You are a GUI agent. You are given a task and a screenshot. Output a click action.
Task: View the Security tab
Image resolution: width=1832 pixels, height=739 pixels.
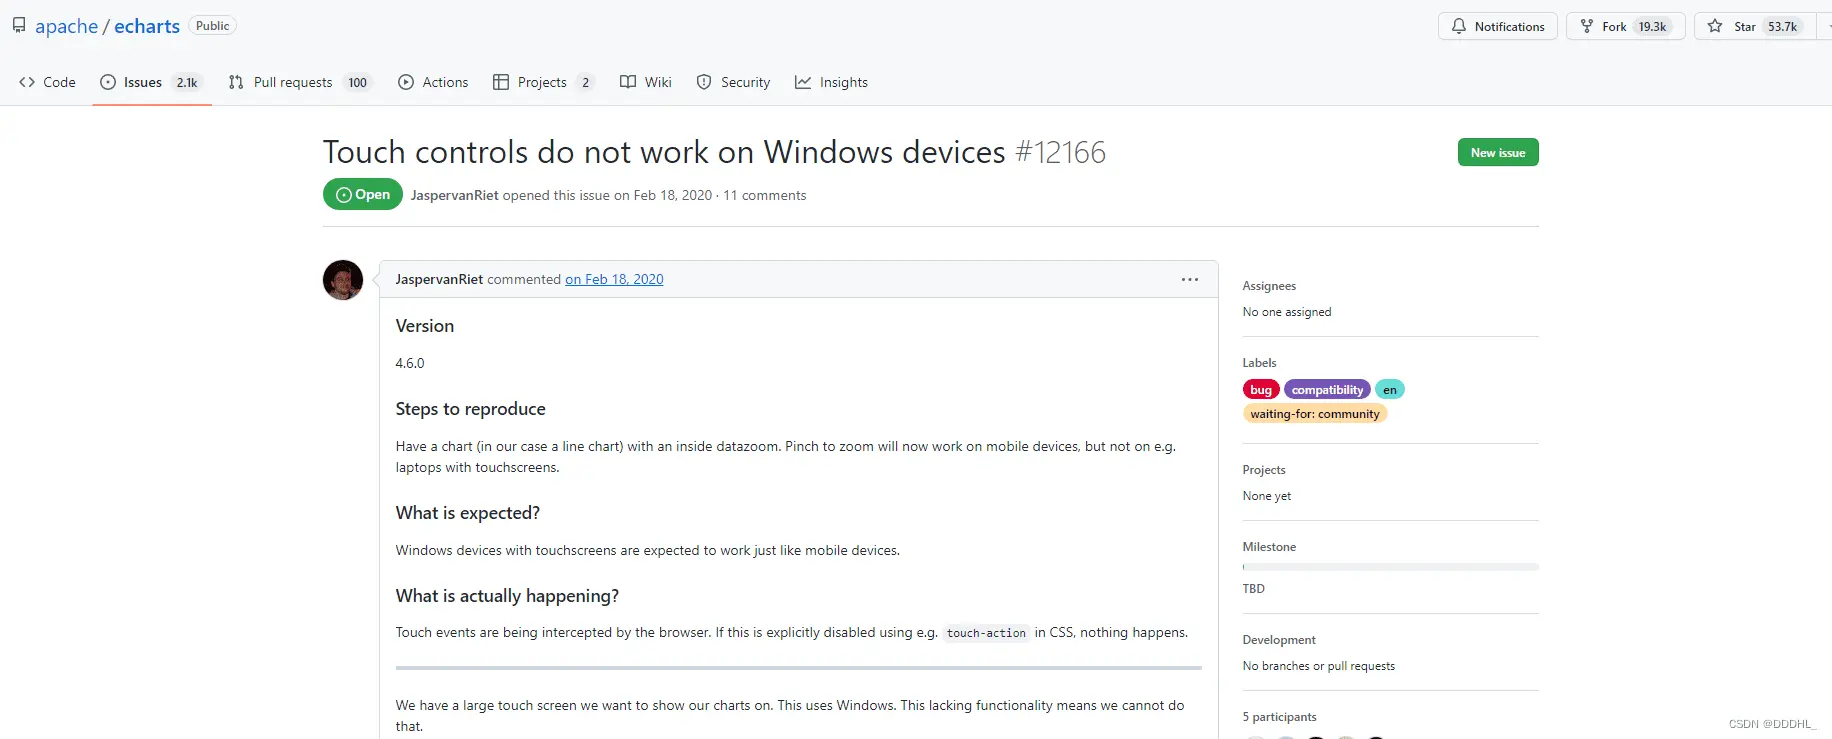click(733, 82)
